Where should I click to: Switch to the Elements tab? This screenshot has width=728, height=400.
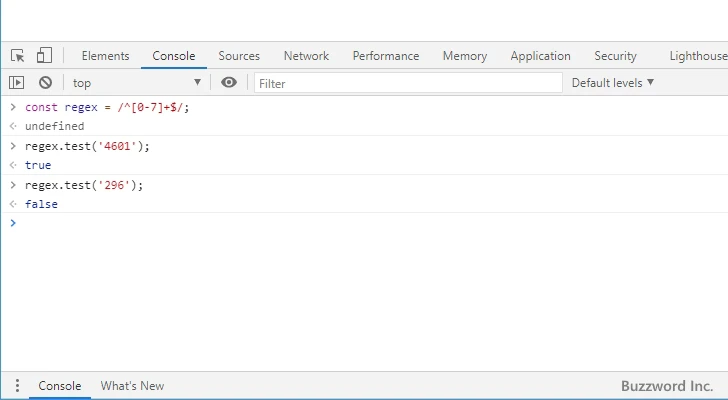pos(105,56)
